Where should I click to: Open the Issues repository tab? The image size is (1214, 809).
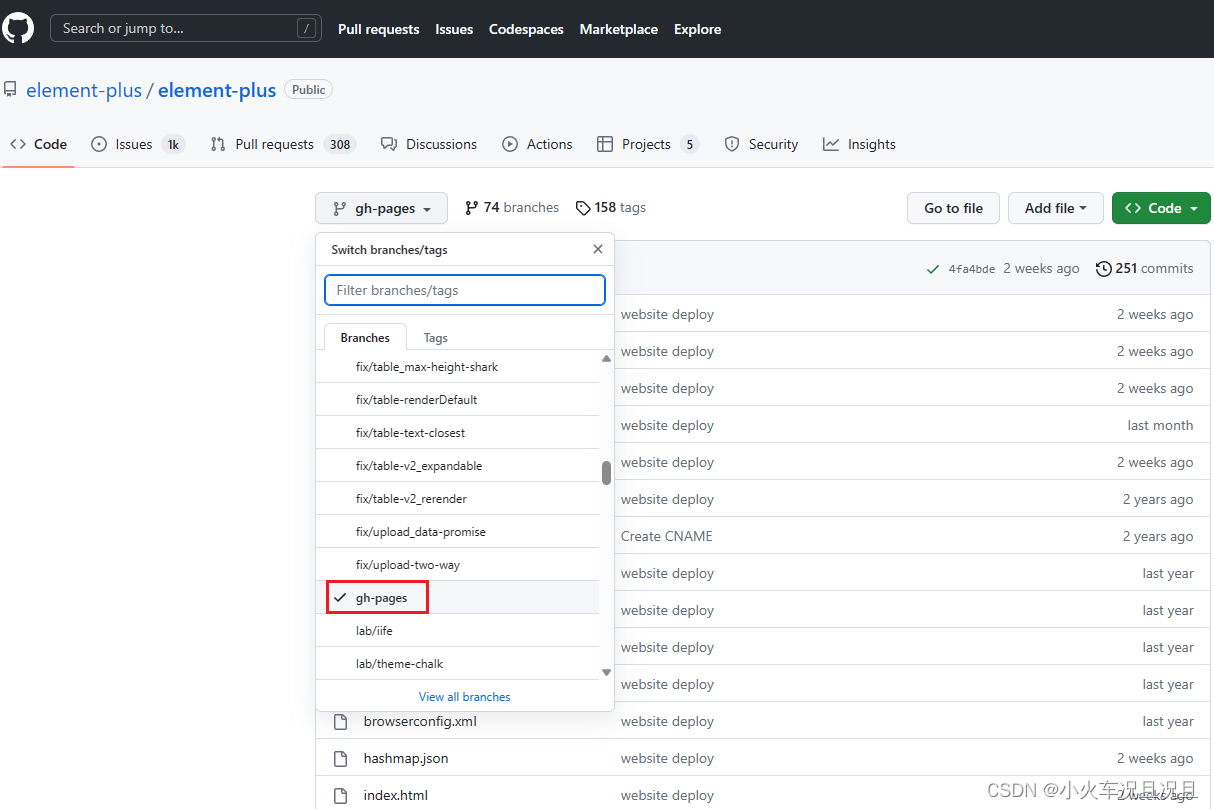pyautogui.click(x=137, y=144)
